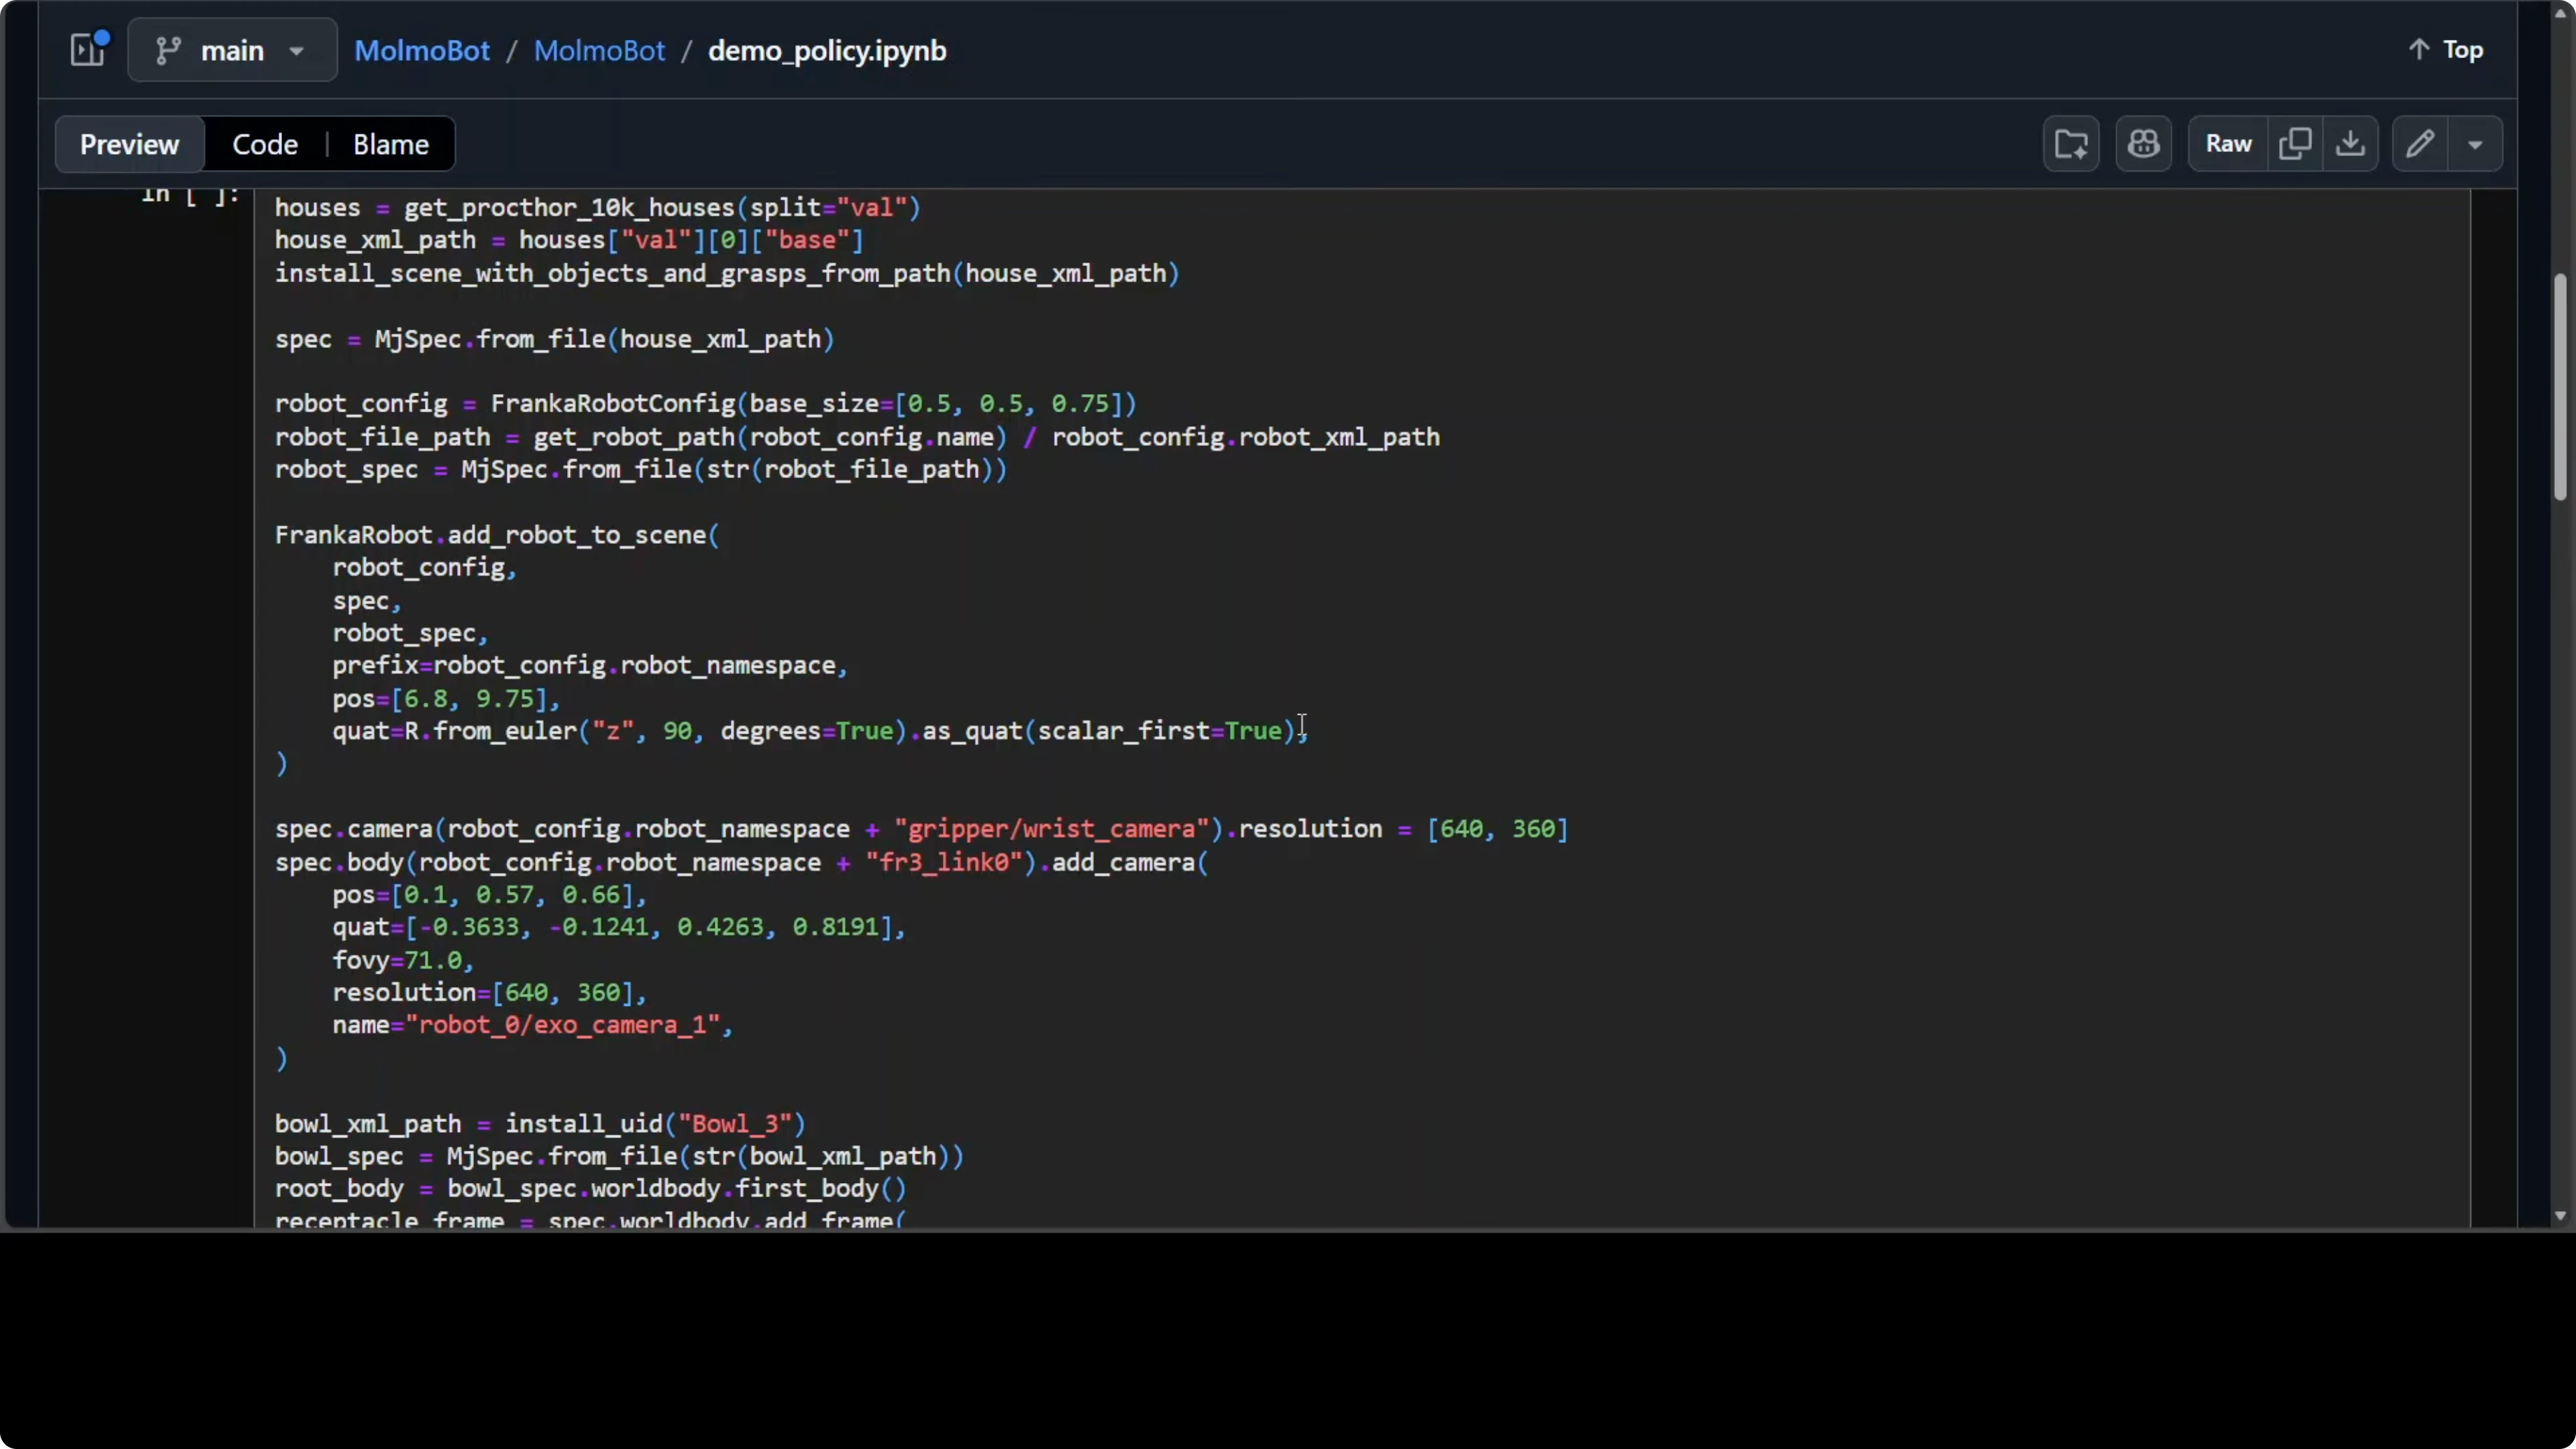Image resolution: width=2576 pixels, height=1449 pixels.
Task: View the Raw file
Action: (x=2228, y=144)
